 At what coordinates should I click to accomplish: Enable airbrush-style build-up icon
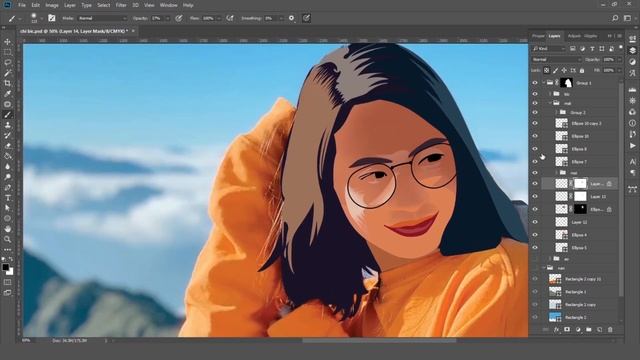[x=230, y=18]
